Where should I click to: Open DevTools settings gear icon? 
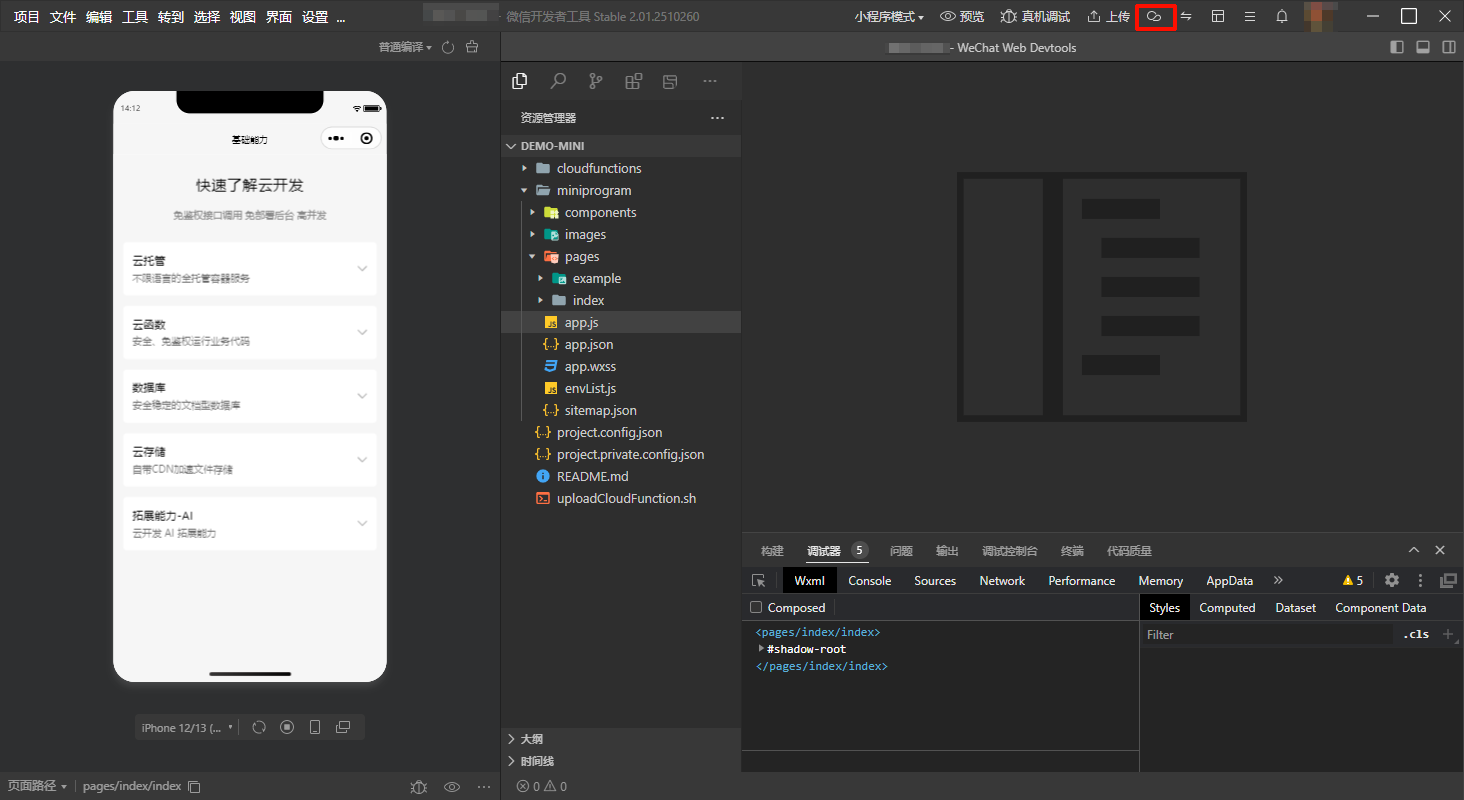pos(1392,581)
